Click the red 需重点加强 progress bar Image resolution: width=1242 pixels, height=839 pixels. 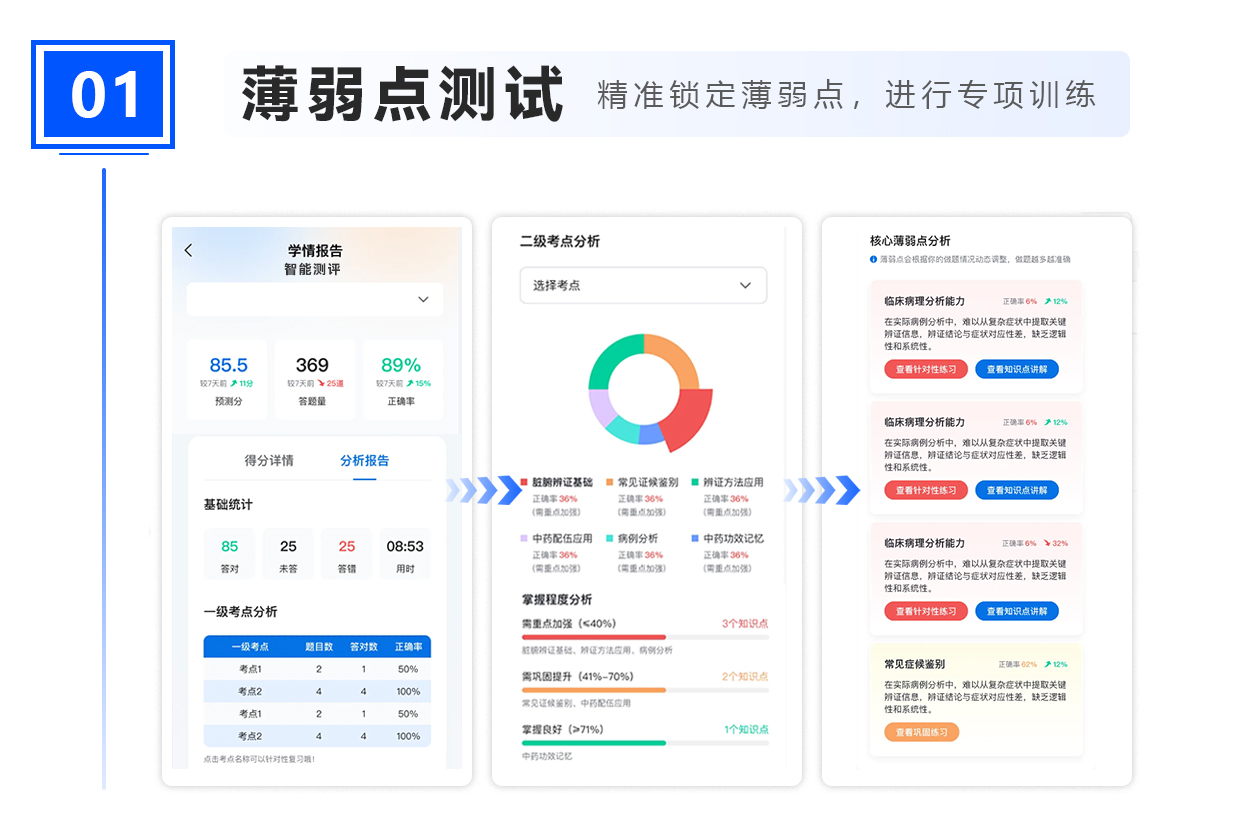point(593,637)
